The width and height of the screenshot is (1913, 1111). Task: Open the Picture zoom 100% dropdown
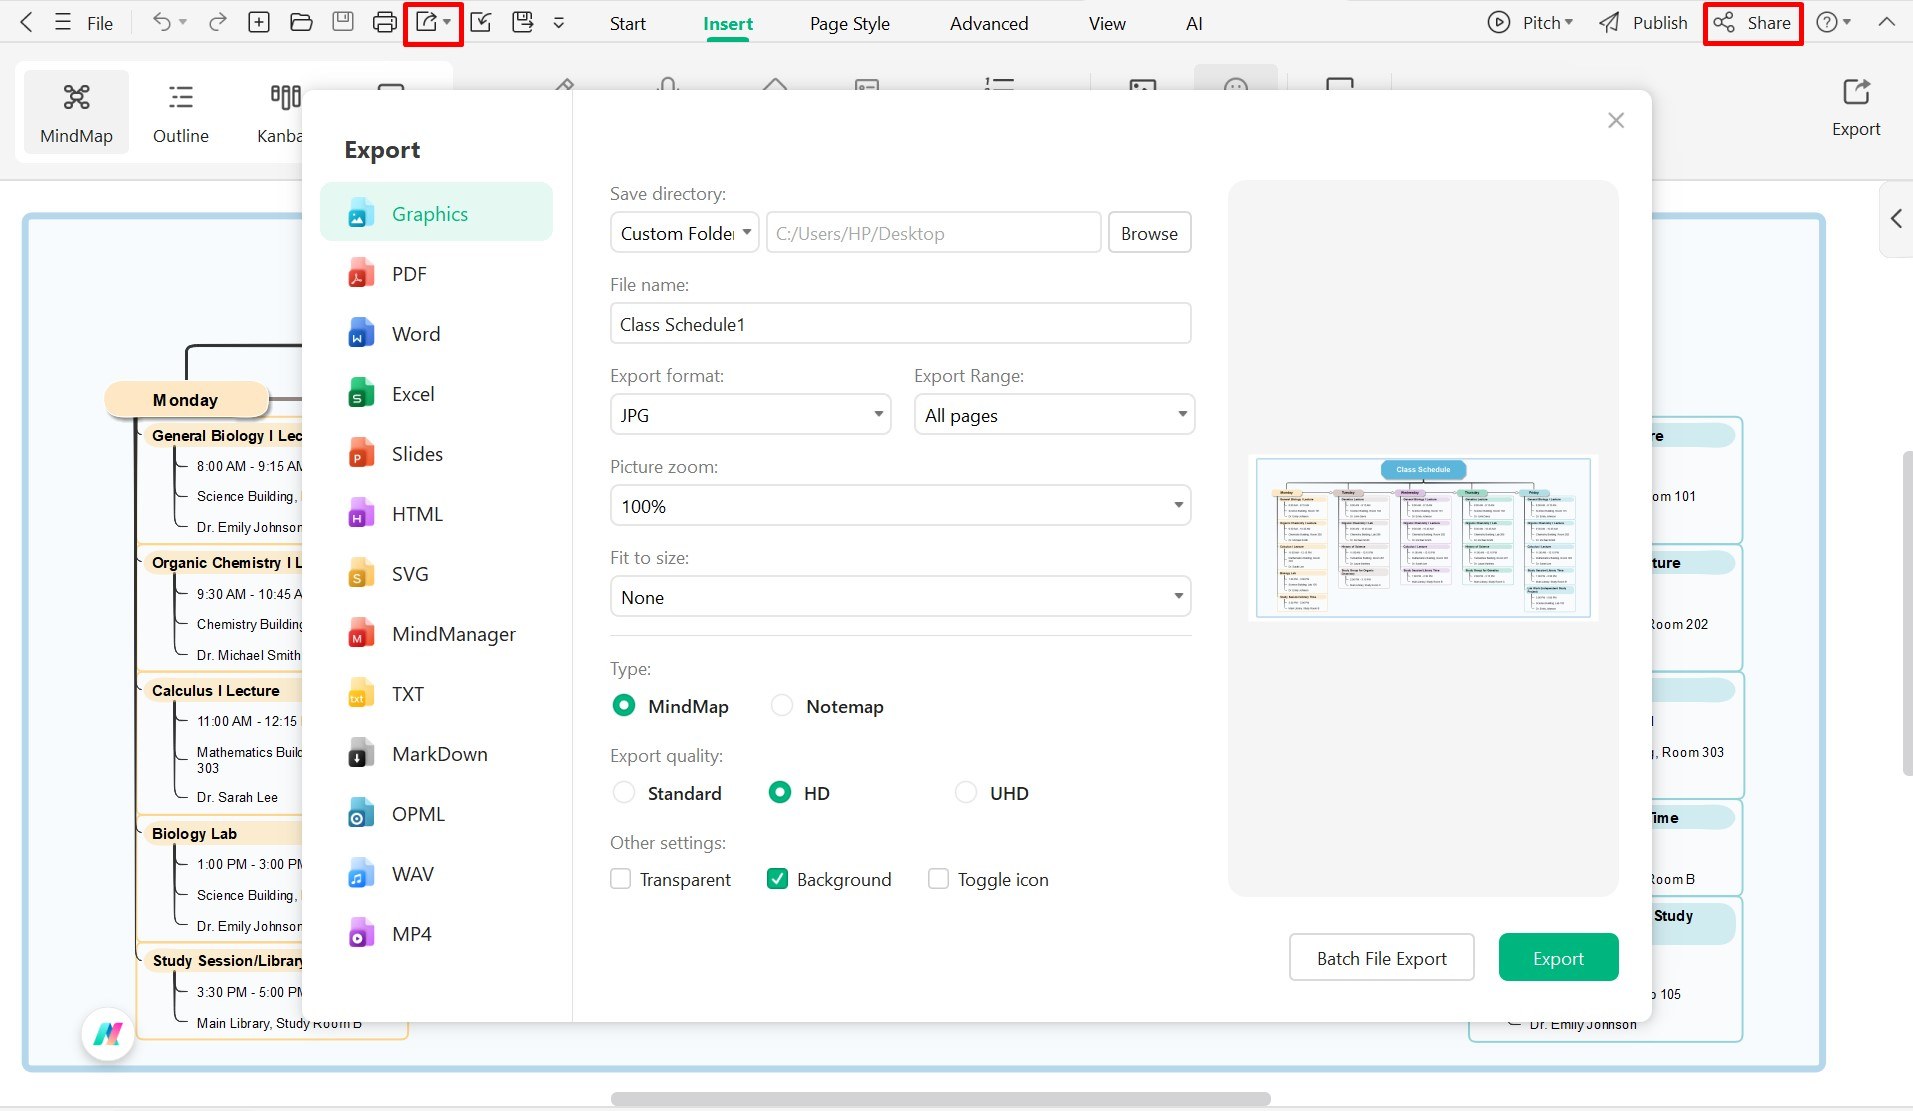900,505
